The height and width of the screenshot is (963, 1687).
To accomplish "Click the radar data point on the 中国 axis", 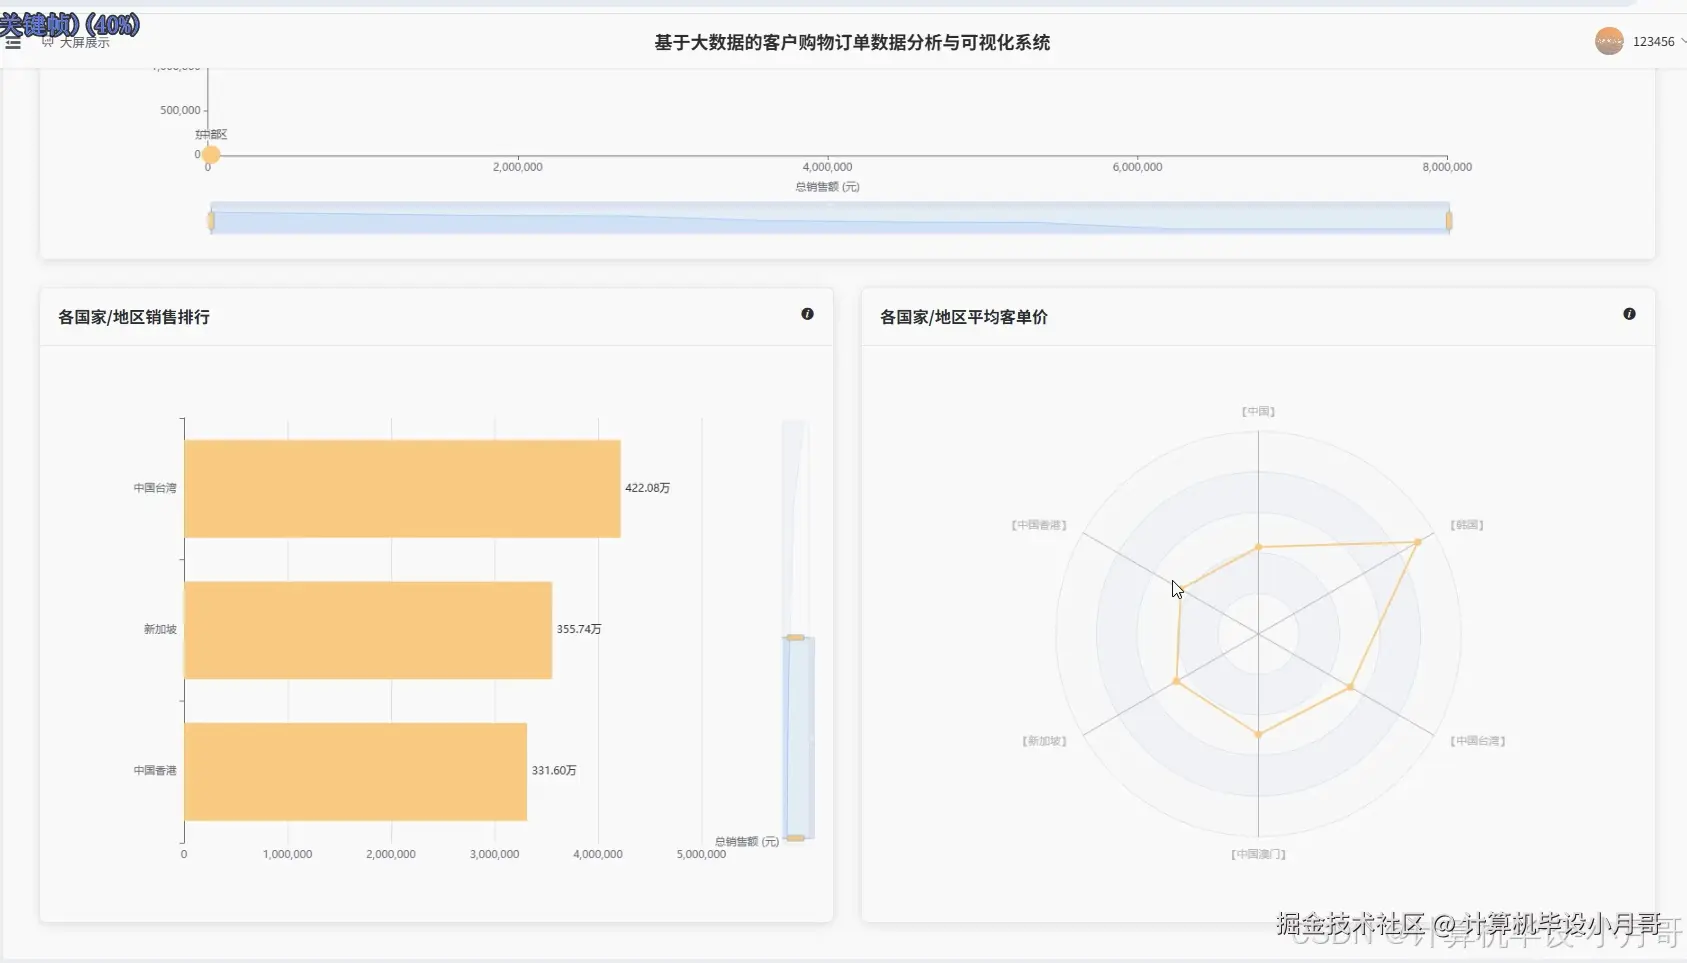I will [x=1258, y=547].
